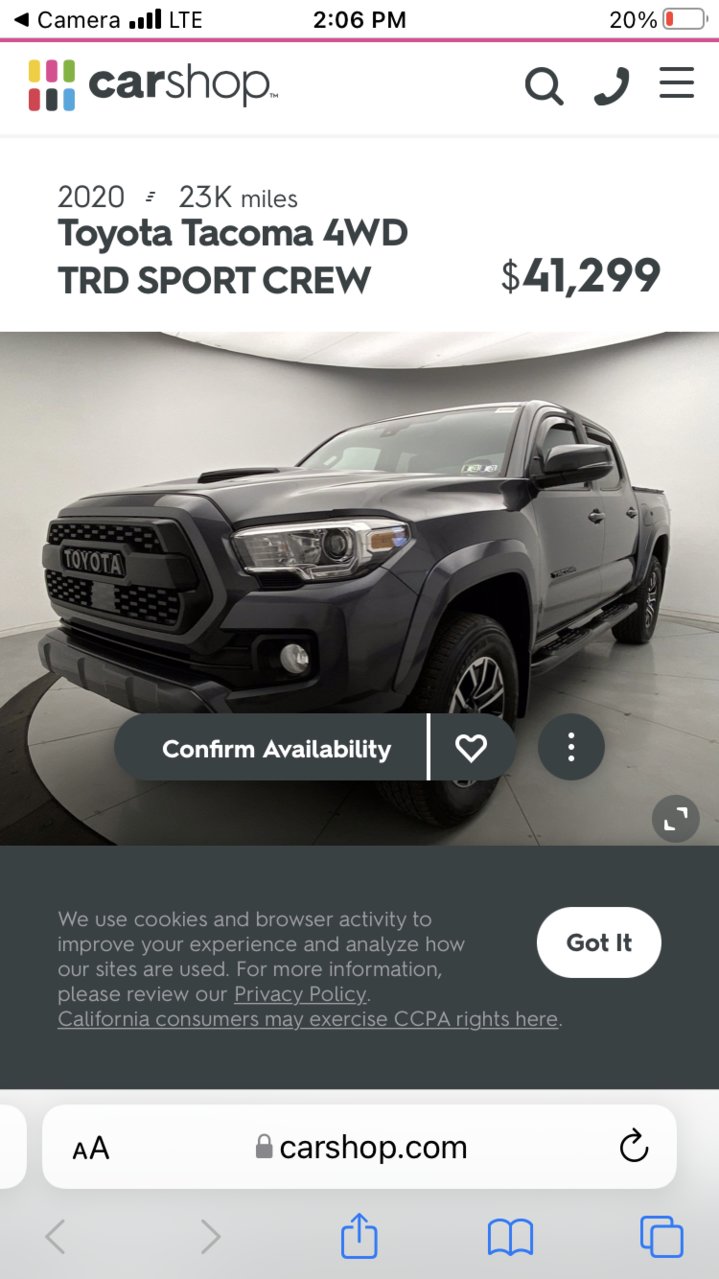Viewport: 719px width, 1279px height.
Task: Open California CCPA rights link
Action: click(x=308, y=1019)
